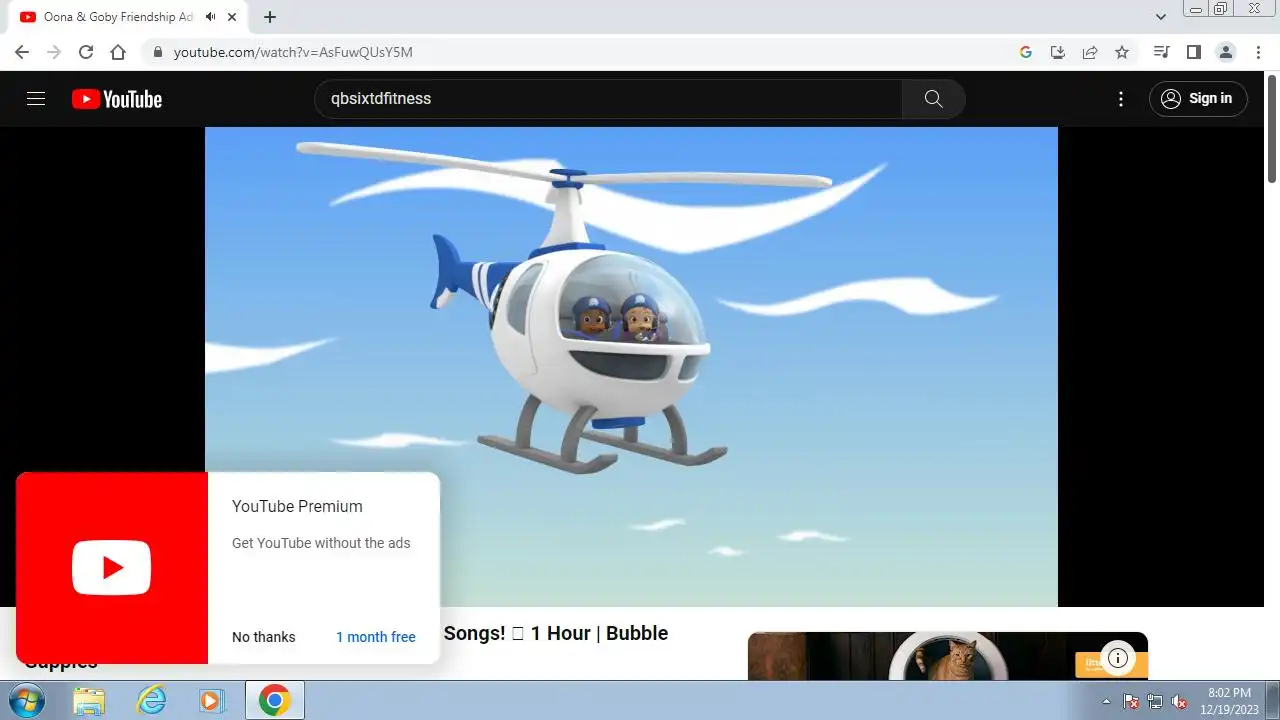
Task: Reload the page
Action: click(x=86, y=52)
